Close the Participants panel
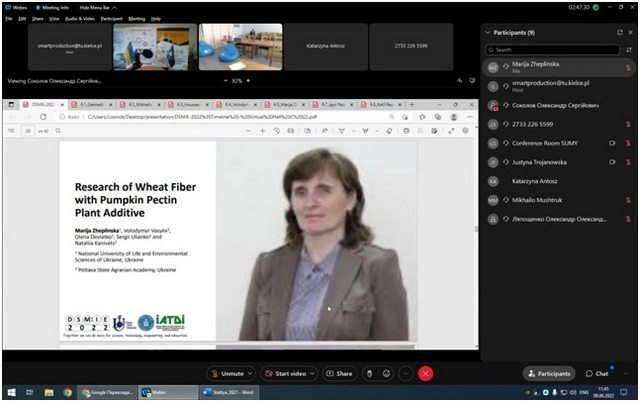The height and width of the screenshot is (402, 640). pos(631,32)
